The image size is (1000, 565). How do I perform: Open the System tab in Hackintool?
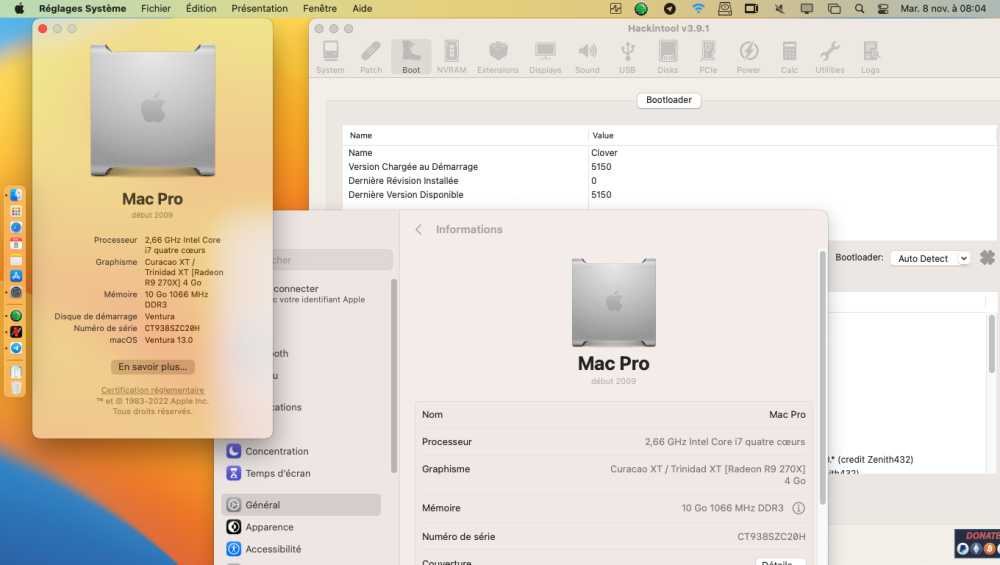330,57
